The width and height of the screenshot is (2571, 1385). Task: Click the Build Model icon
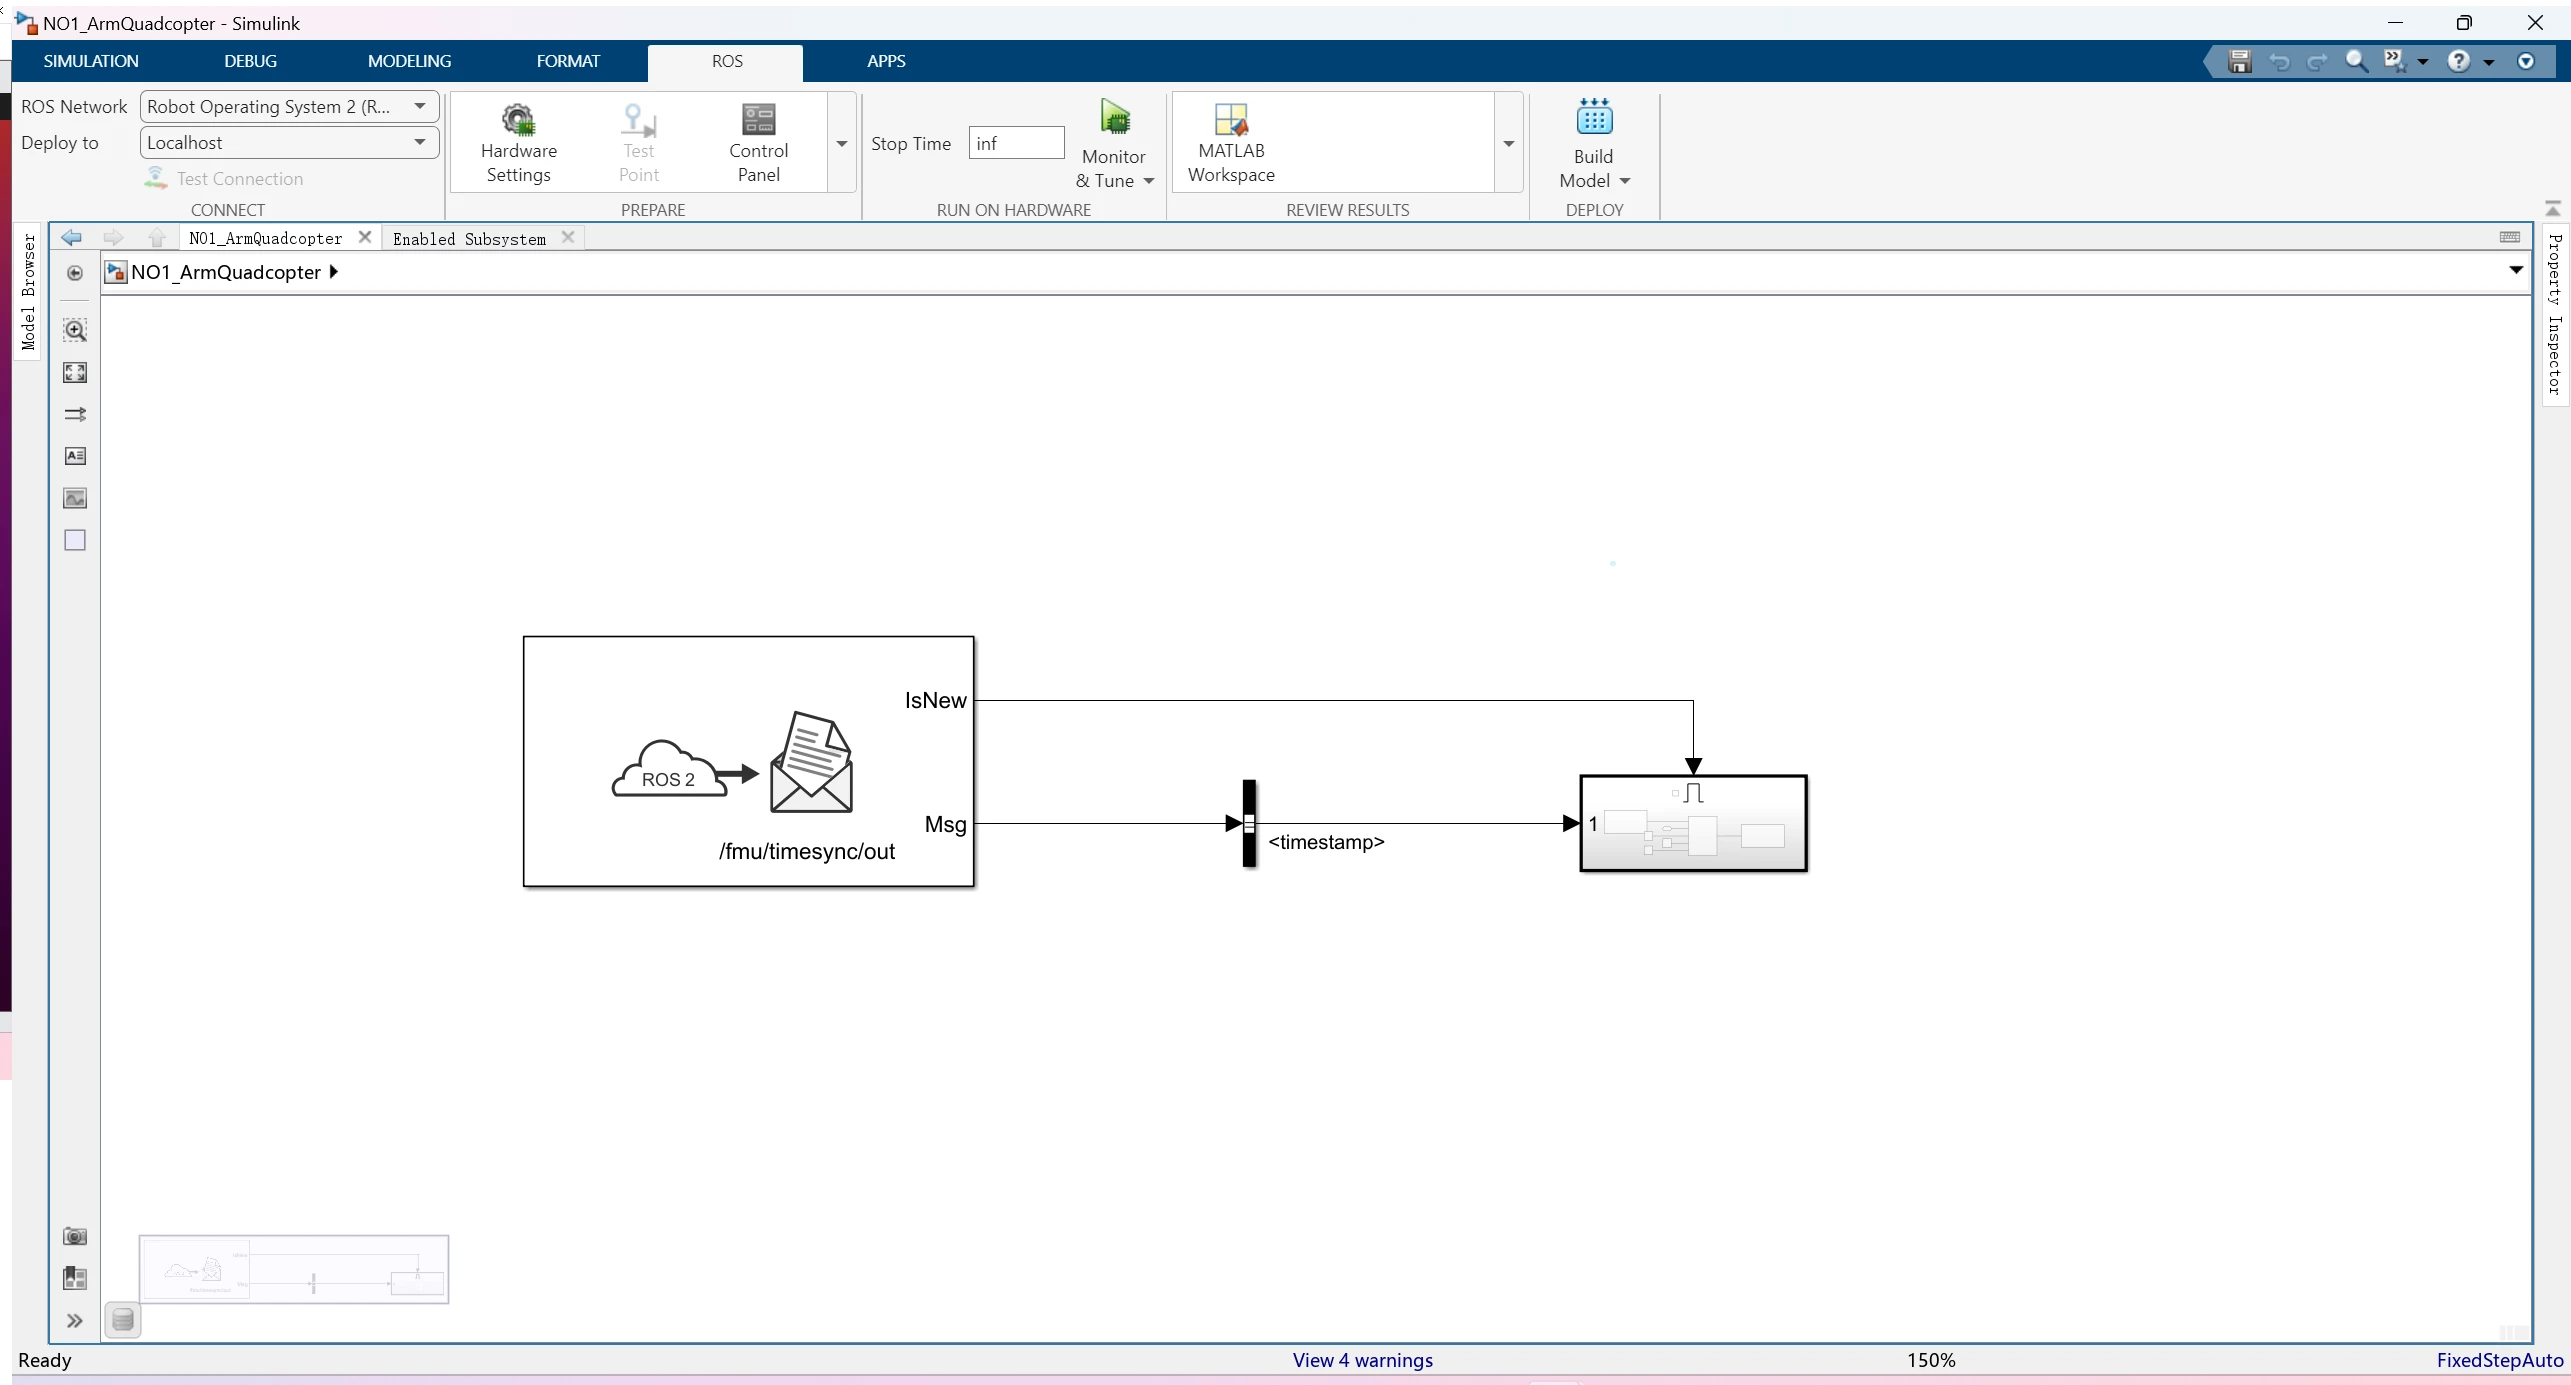tap(1594, 118)
